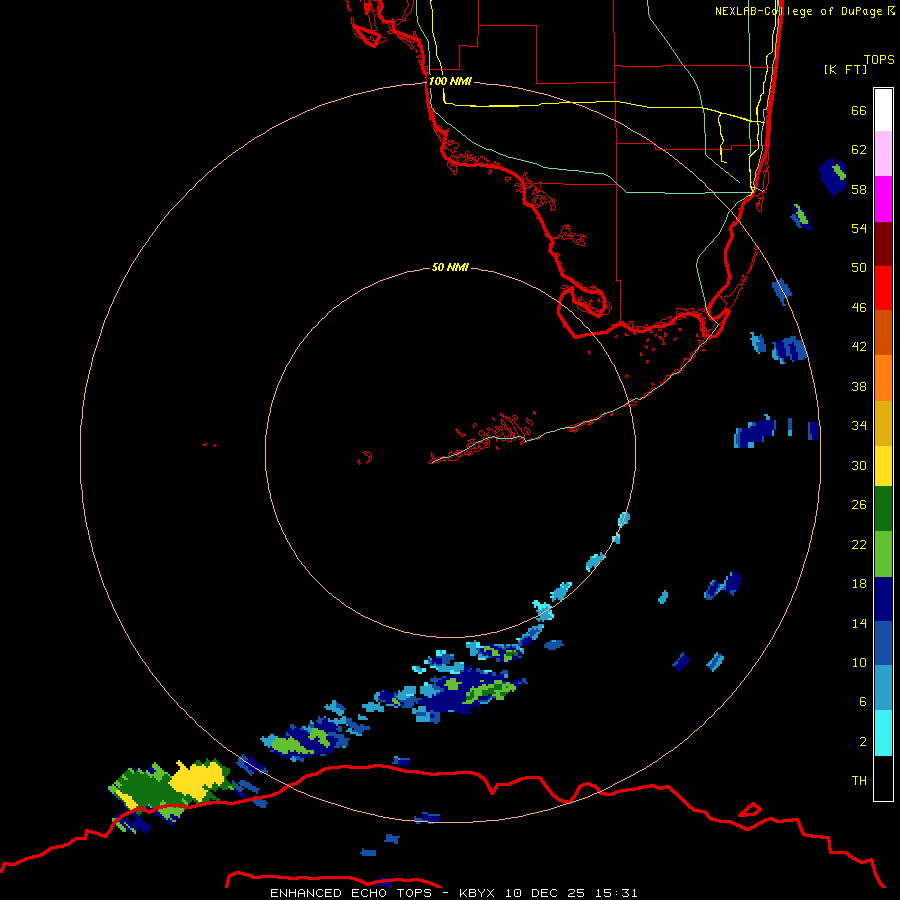Viewport: 900px width, 900px height.
Task: Click the legend value "50"
Action: tap(859, 267)
